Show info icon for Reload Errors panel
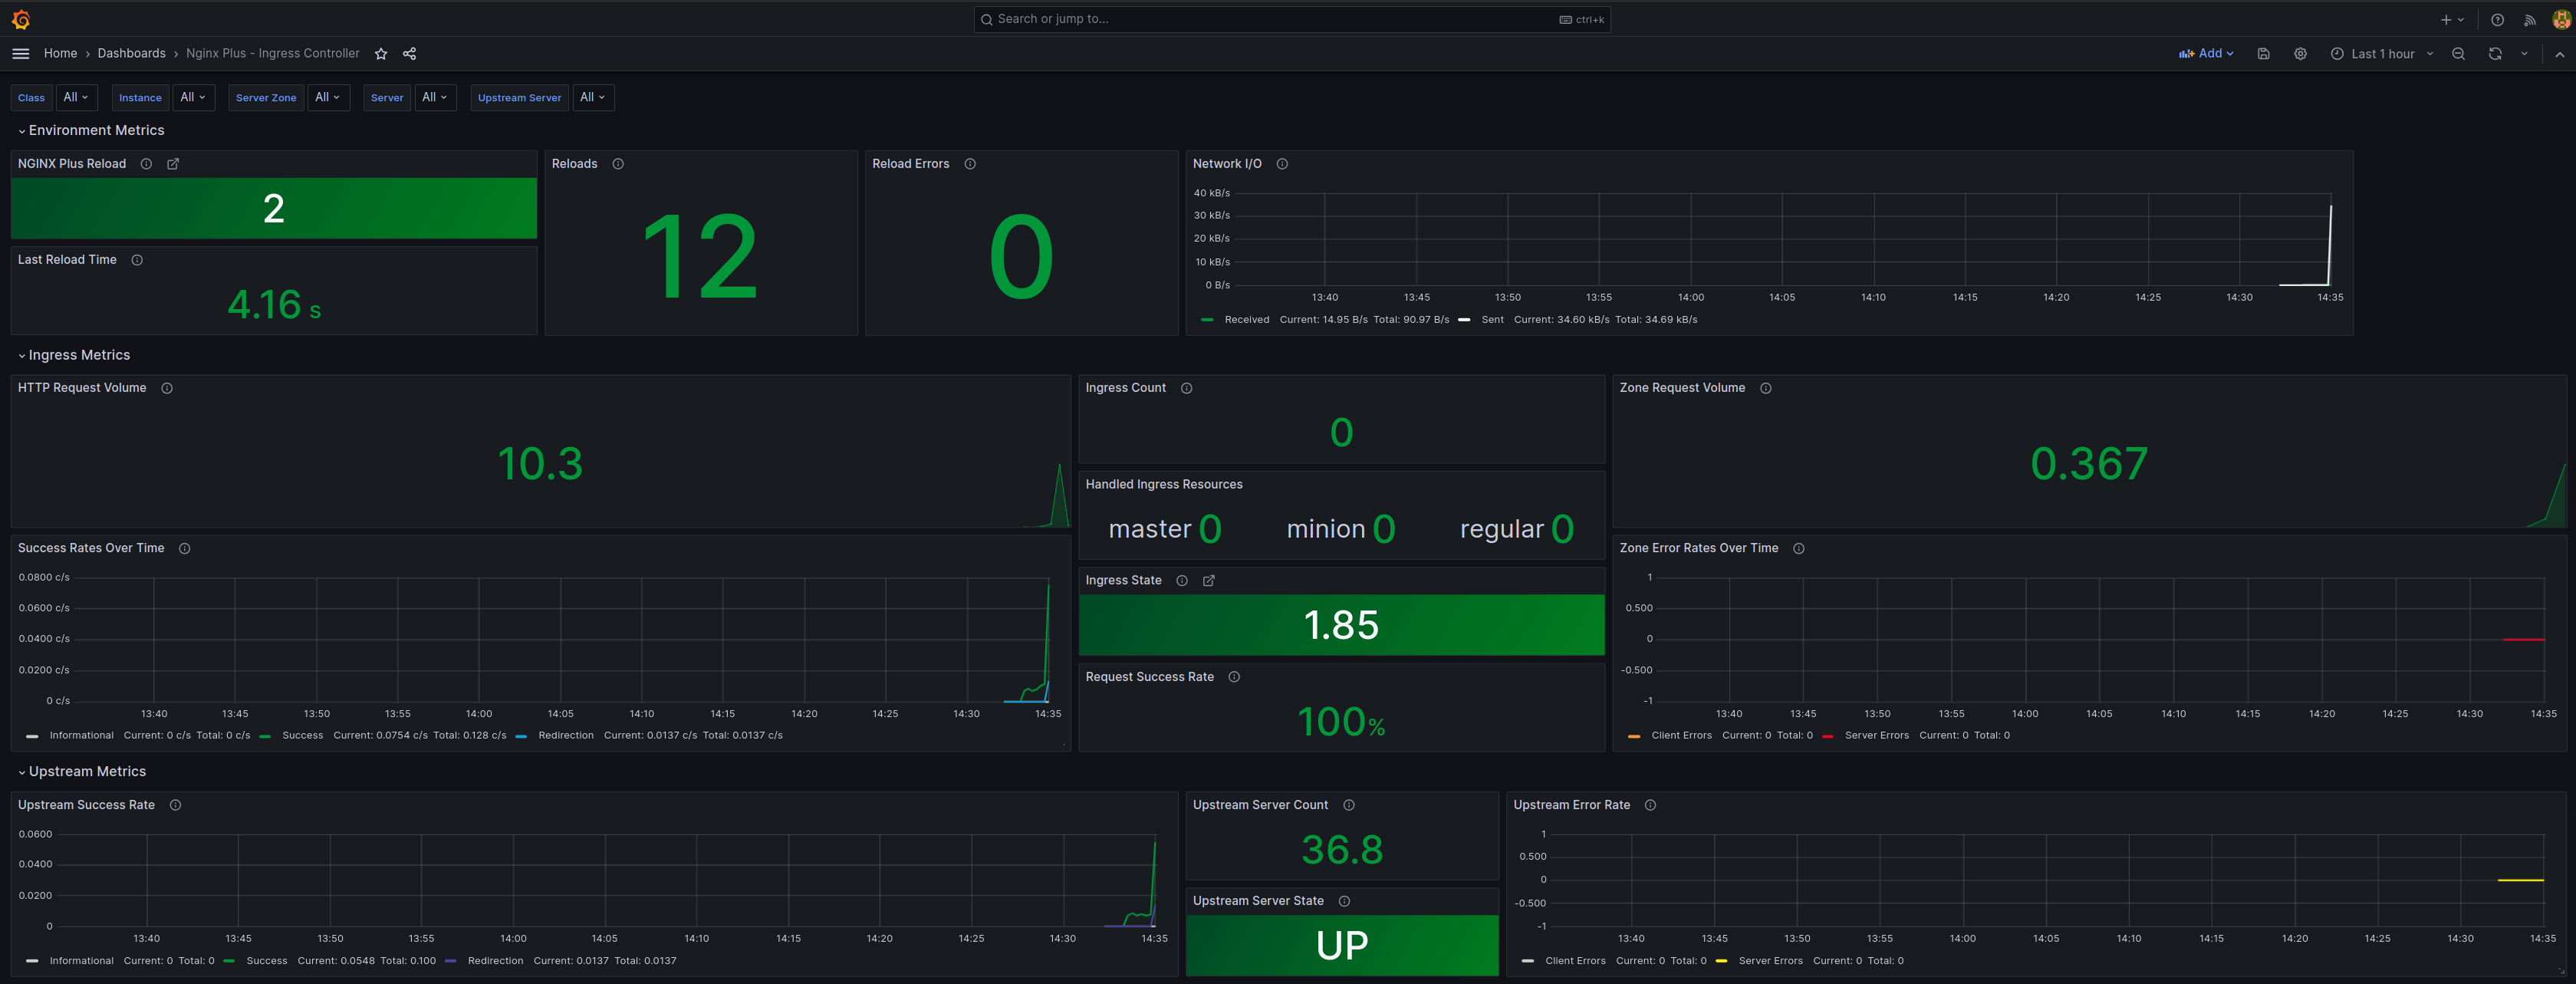The width and height of the screenshot is (2576, 984). pos(970,164)
